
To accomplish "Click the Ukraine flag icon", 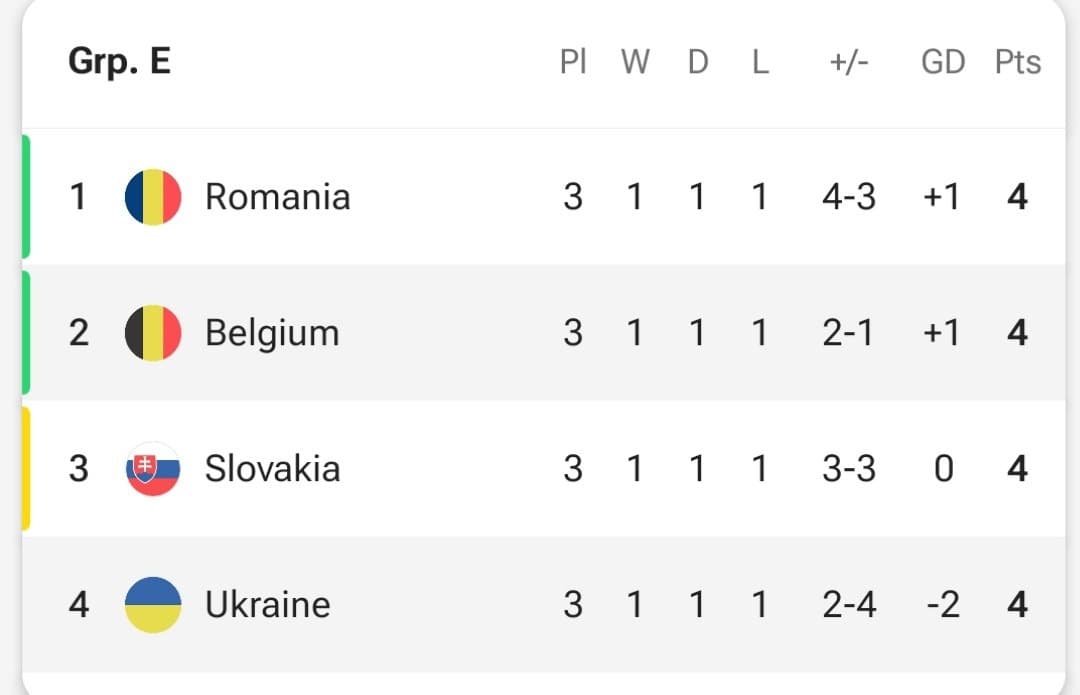I will [x=153, y=605].
